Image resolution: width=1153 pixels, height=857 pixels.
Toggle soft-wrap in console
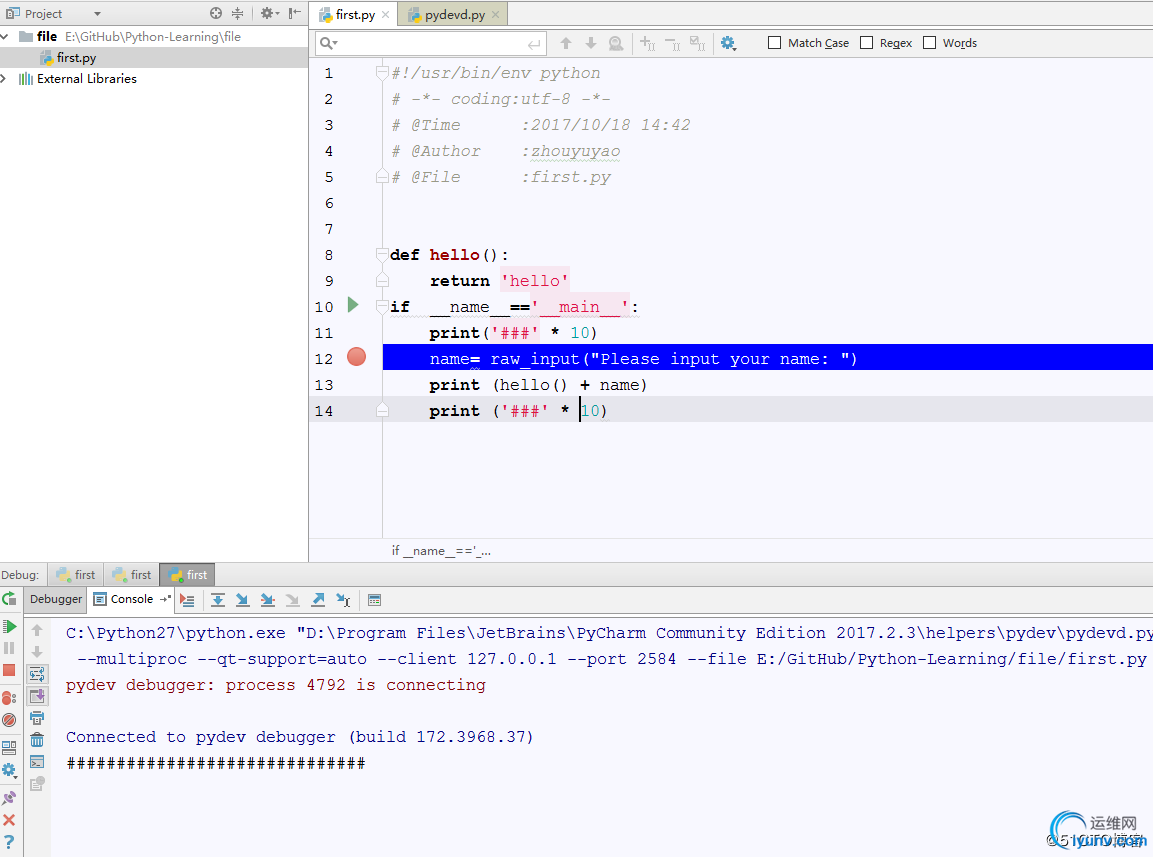[x=37, y=674]
